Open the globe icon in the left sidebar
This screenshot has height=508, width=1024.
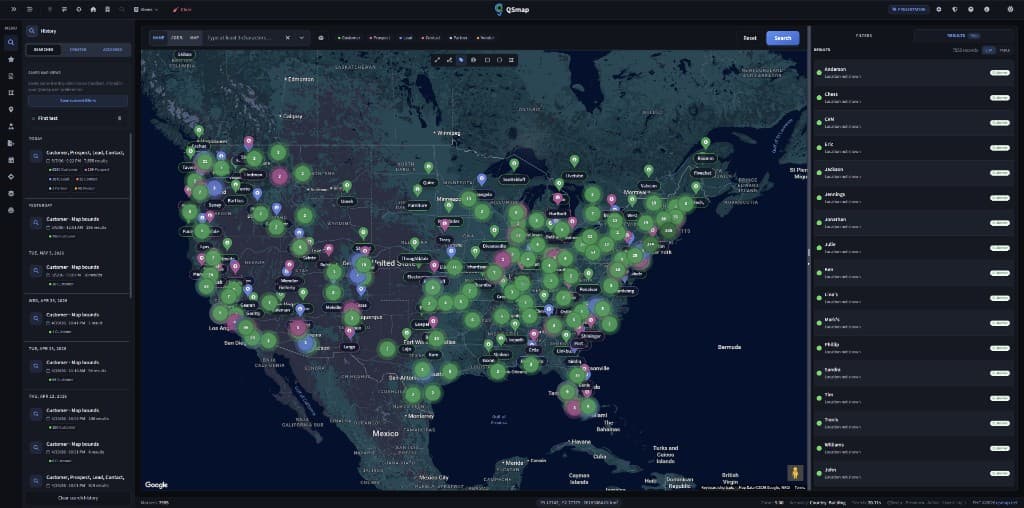(10, 210)
